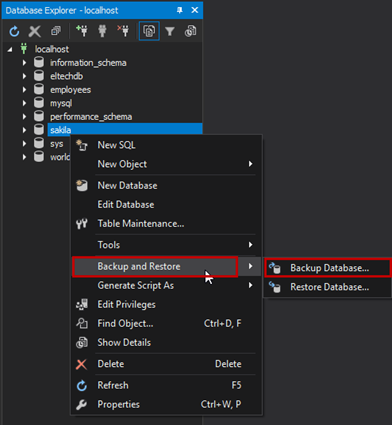The height and width of the screenshot is (425, 392).
Task: Choose Edit Database from context menu
Action: (166, 204)
